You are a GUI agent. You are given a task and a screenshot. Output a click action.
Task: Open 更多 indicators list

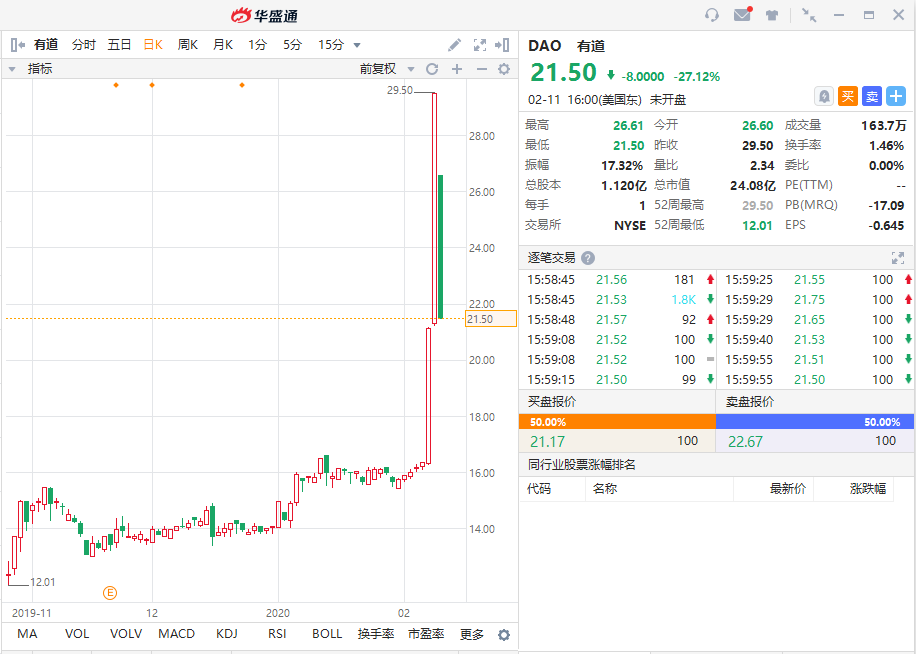(471, 634)
